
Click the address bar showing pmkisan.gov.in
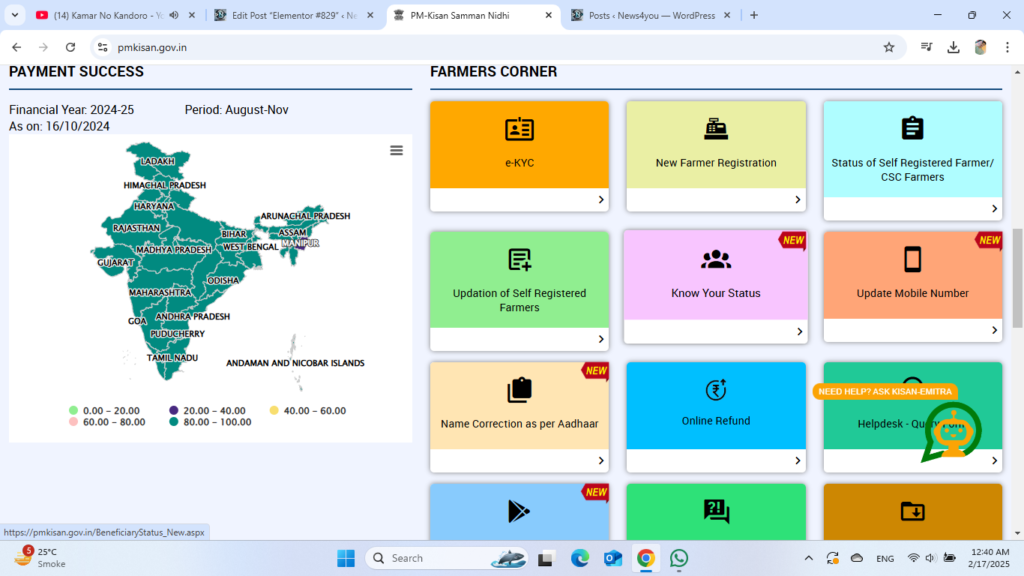click(x=496, y=47)
